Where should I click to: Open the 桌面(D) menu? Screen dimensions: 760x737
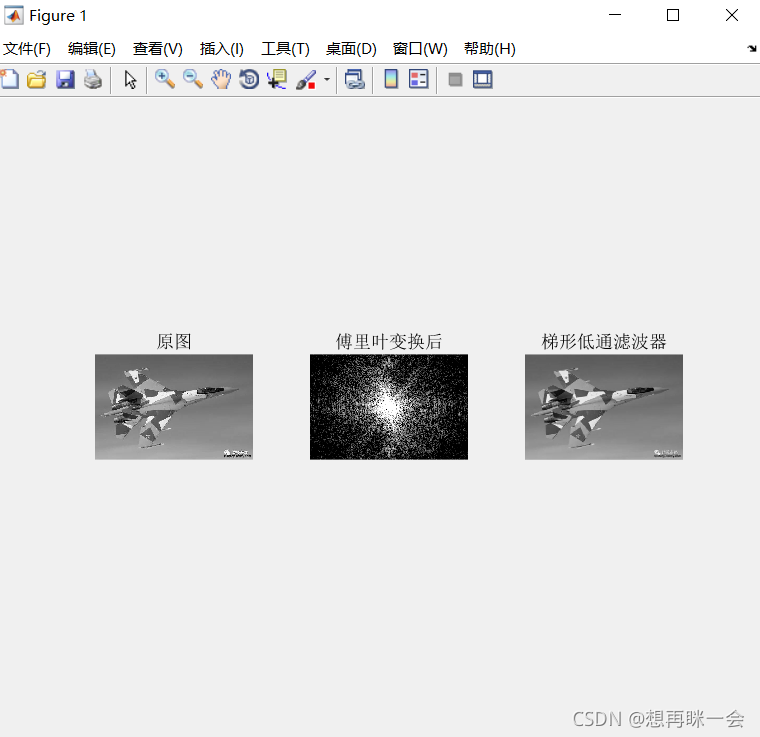(351, 49)
